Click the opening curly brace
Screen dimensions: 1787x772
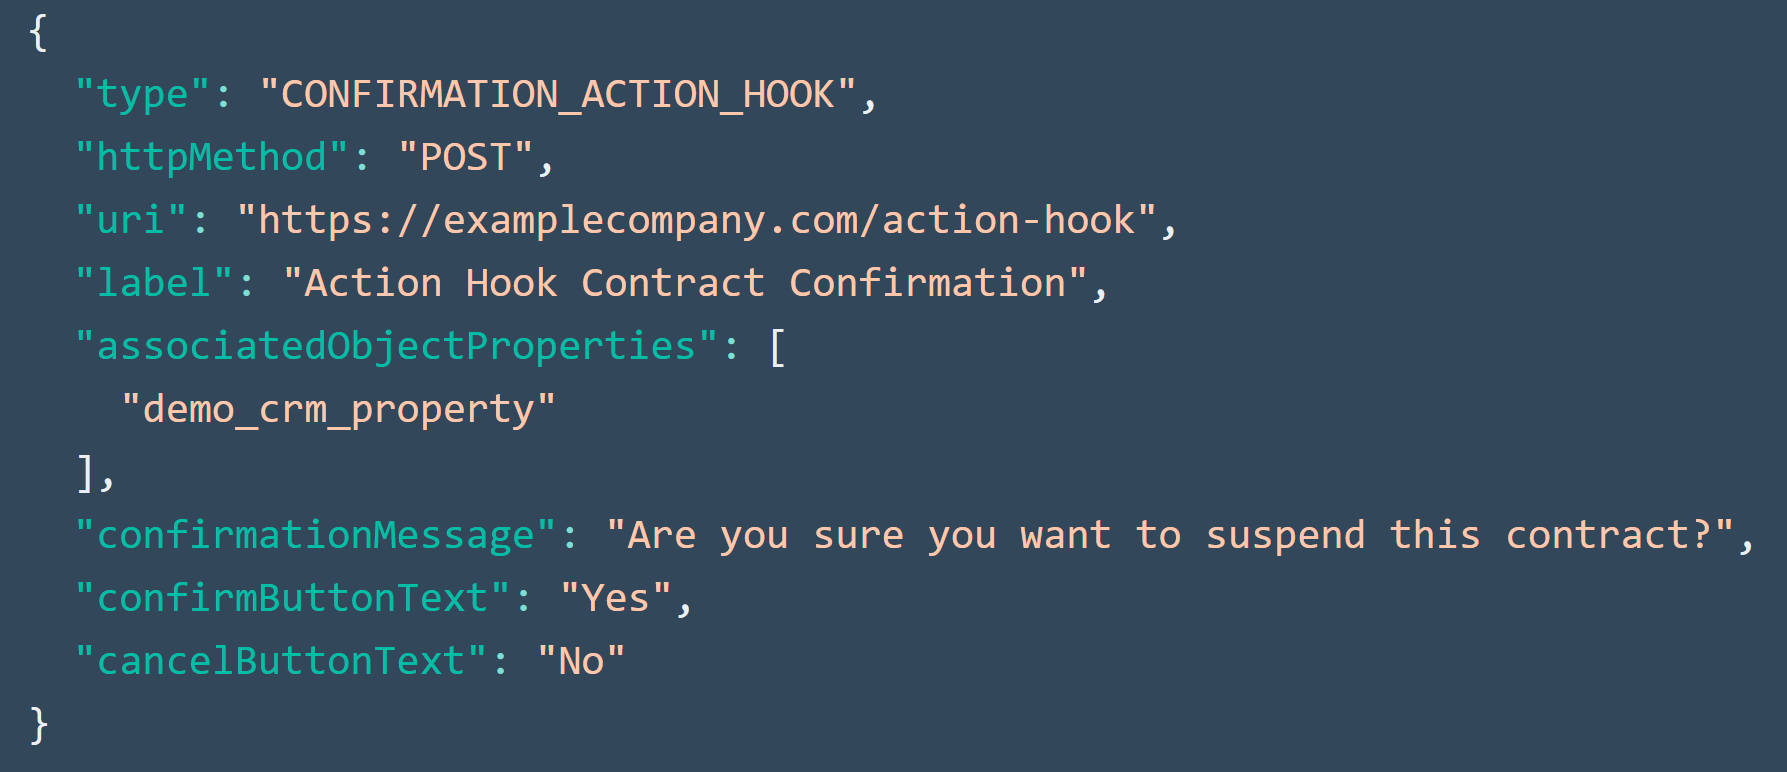coord(38,32)
